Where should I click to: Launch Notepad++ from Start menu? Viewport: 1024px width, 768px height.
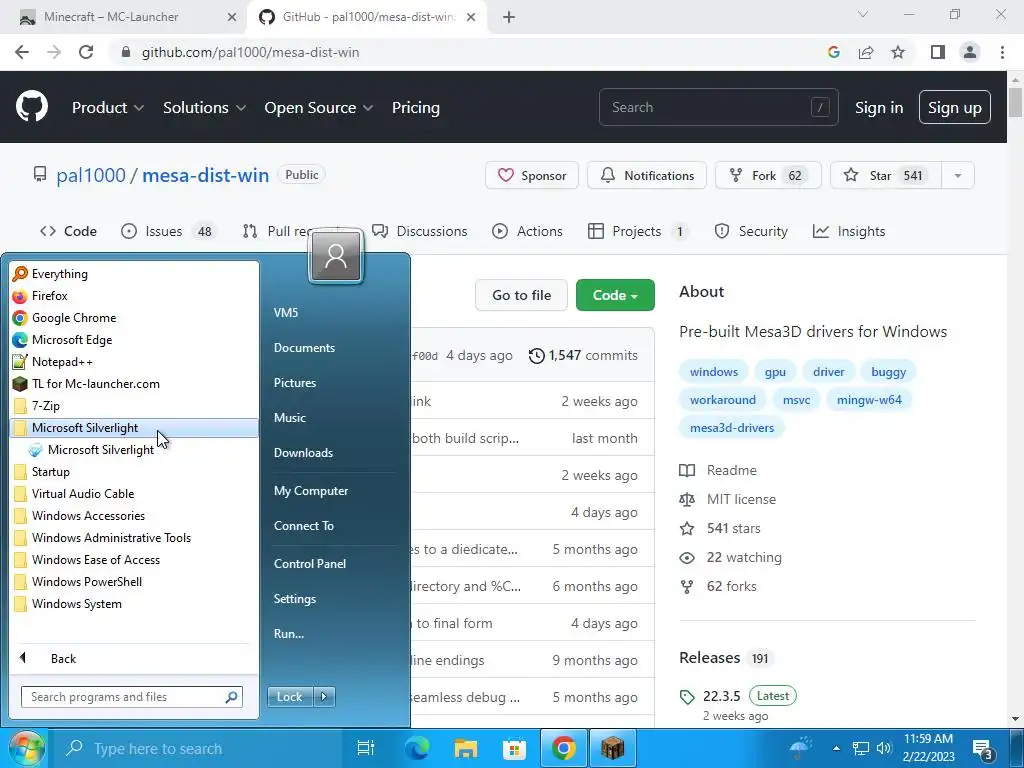(133, 362)
